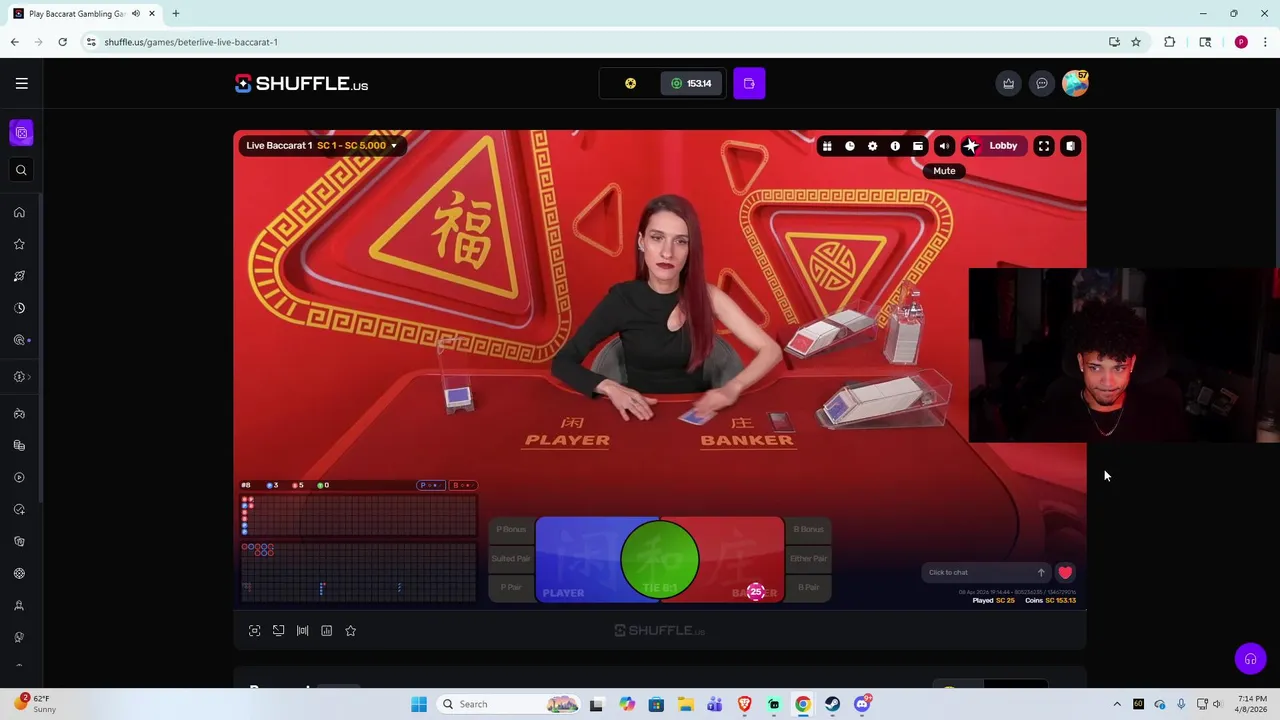Bet on the red BANKER area

coord(741,560)
